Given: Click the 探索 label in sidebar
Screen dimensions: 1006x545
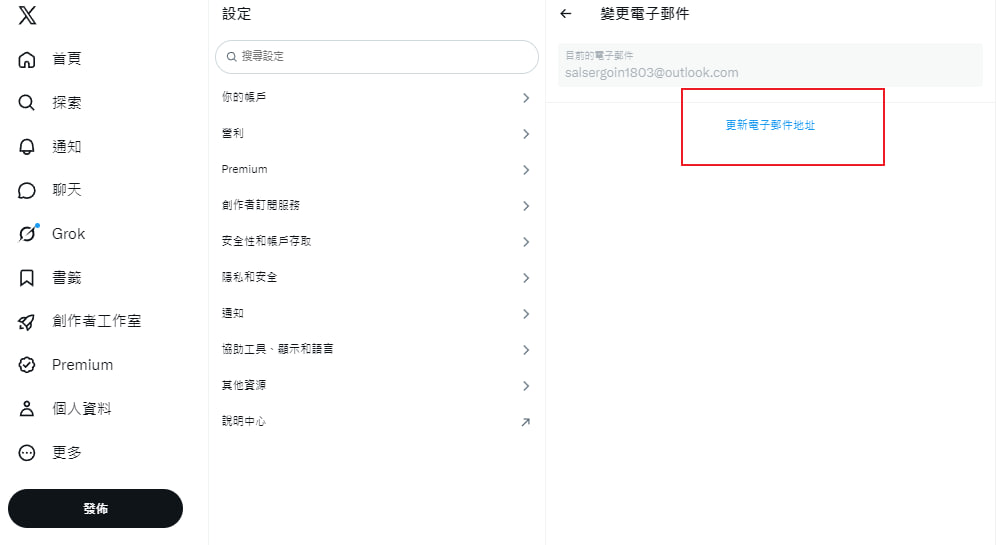Looking at the screenshot, I should 67,103.
